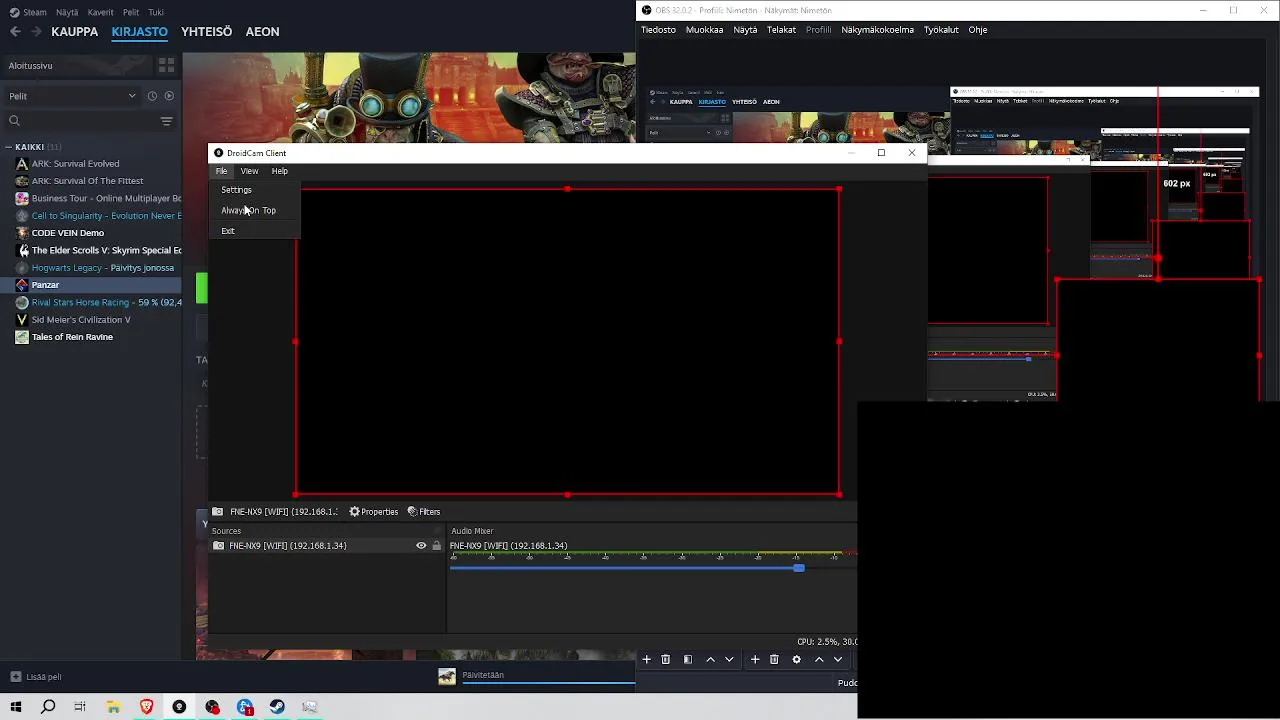Screen dimensions: 1280x720
Task: Move source up with right up-arrow
Action: point(819,659)
